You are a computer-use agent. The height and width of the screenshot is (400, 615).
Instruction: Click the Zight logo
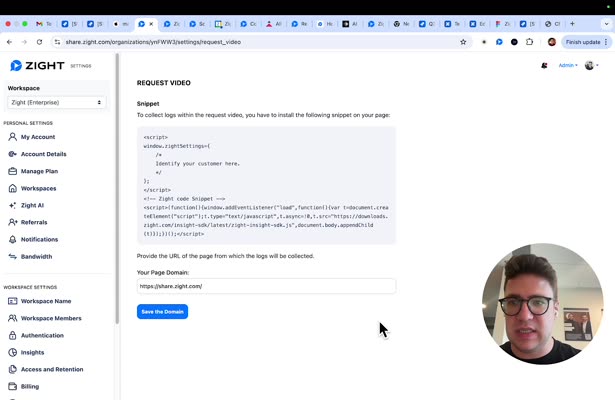click(x=37, y=65)
